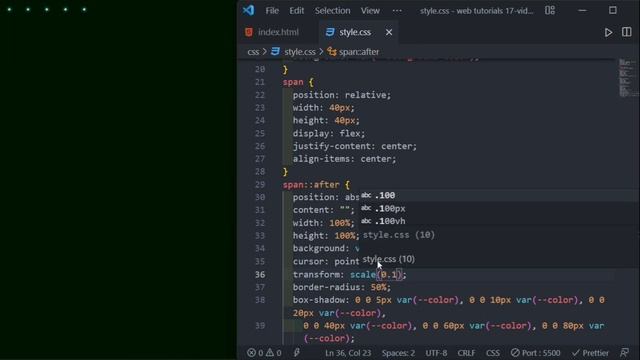640x360 pixels.
Task: Click the code minimap overview
Action: 627,78
